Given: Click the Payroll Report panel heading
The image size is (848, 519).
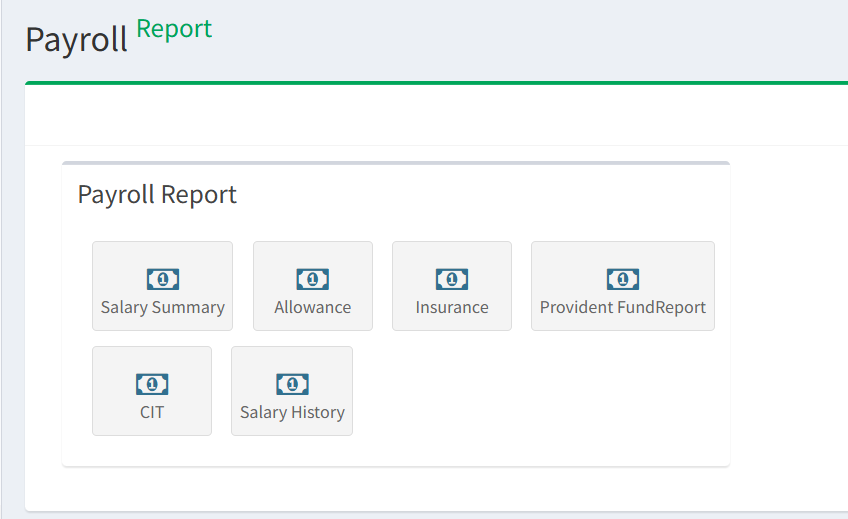Looking at the screenshot, I should click(157, 194).
